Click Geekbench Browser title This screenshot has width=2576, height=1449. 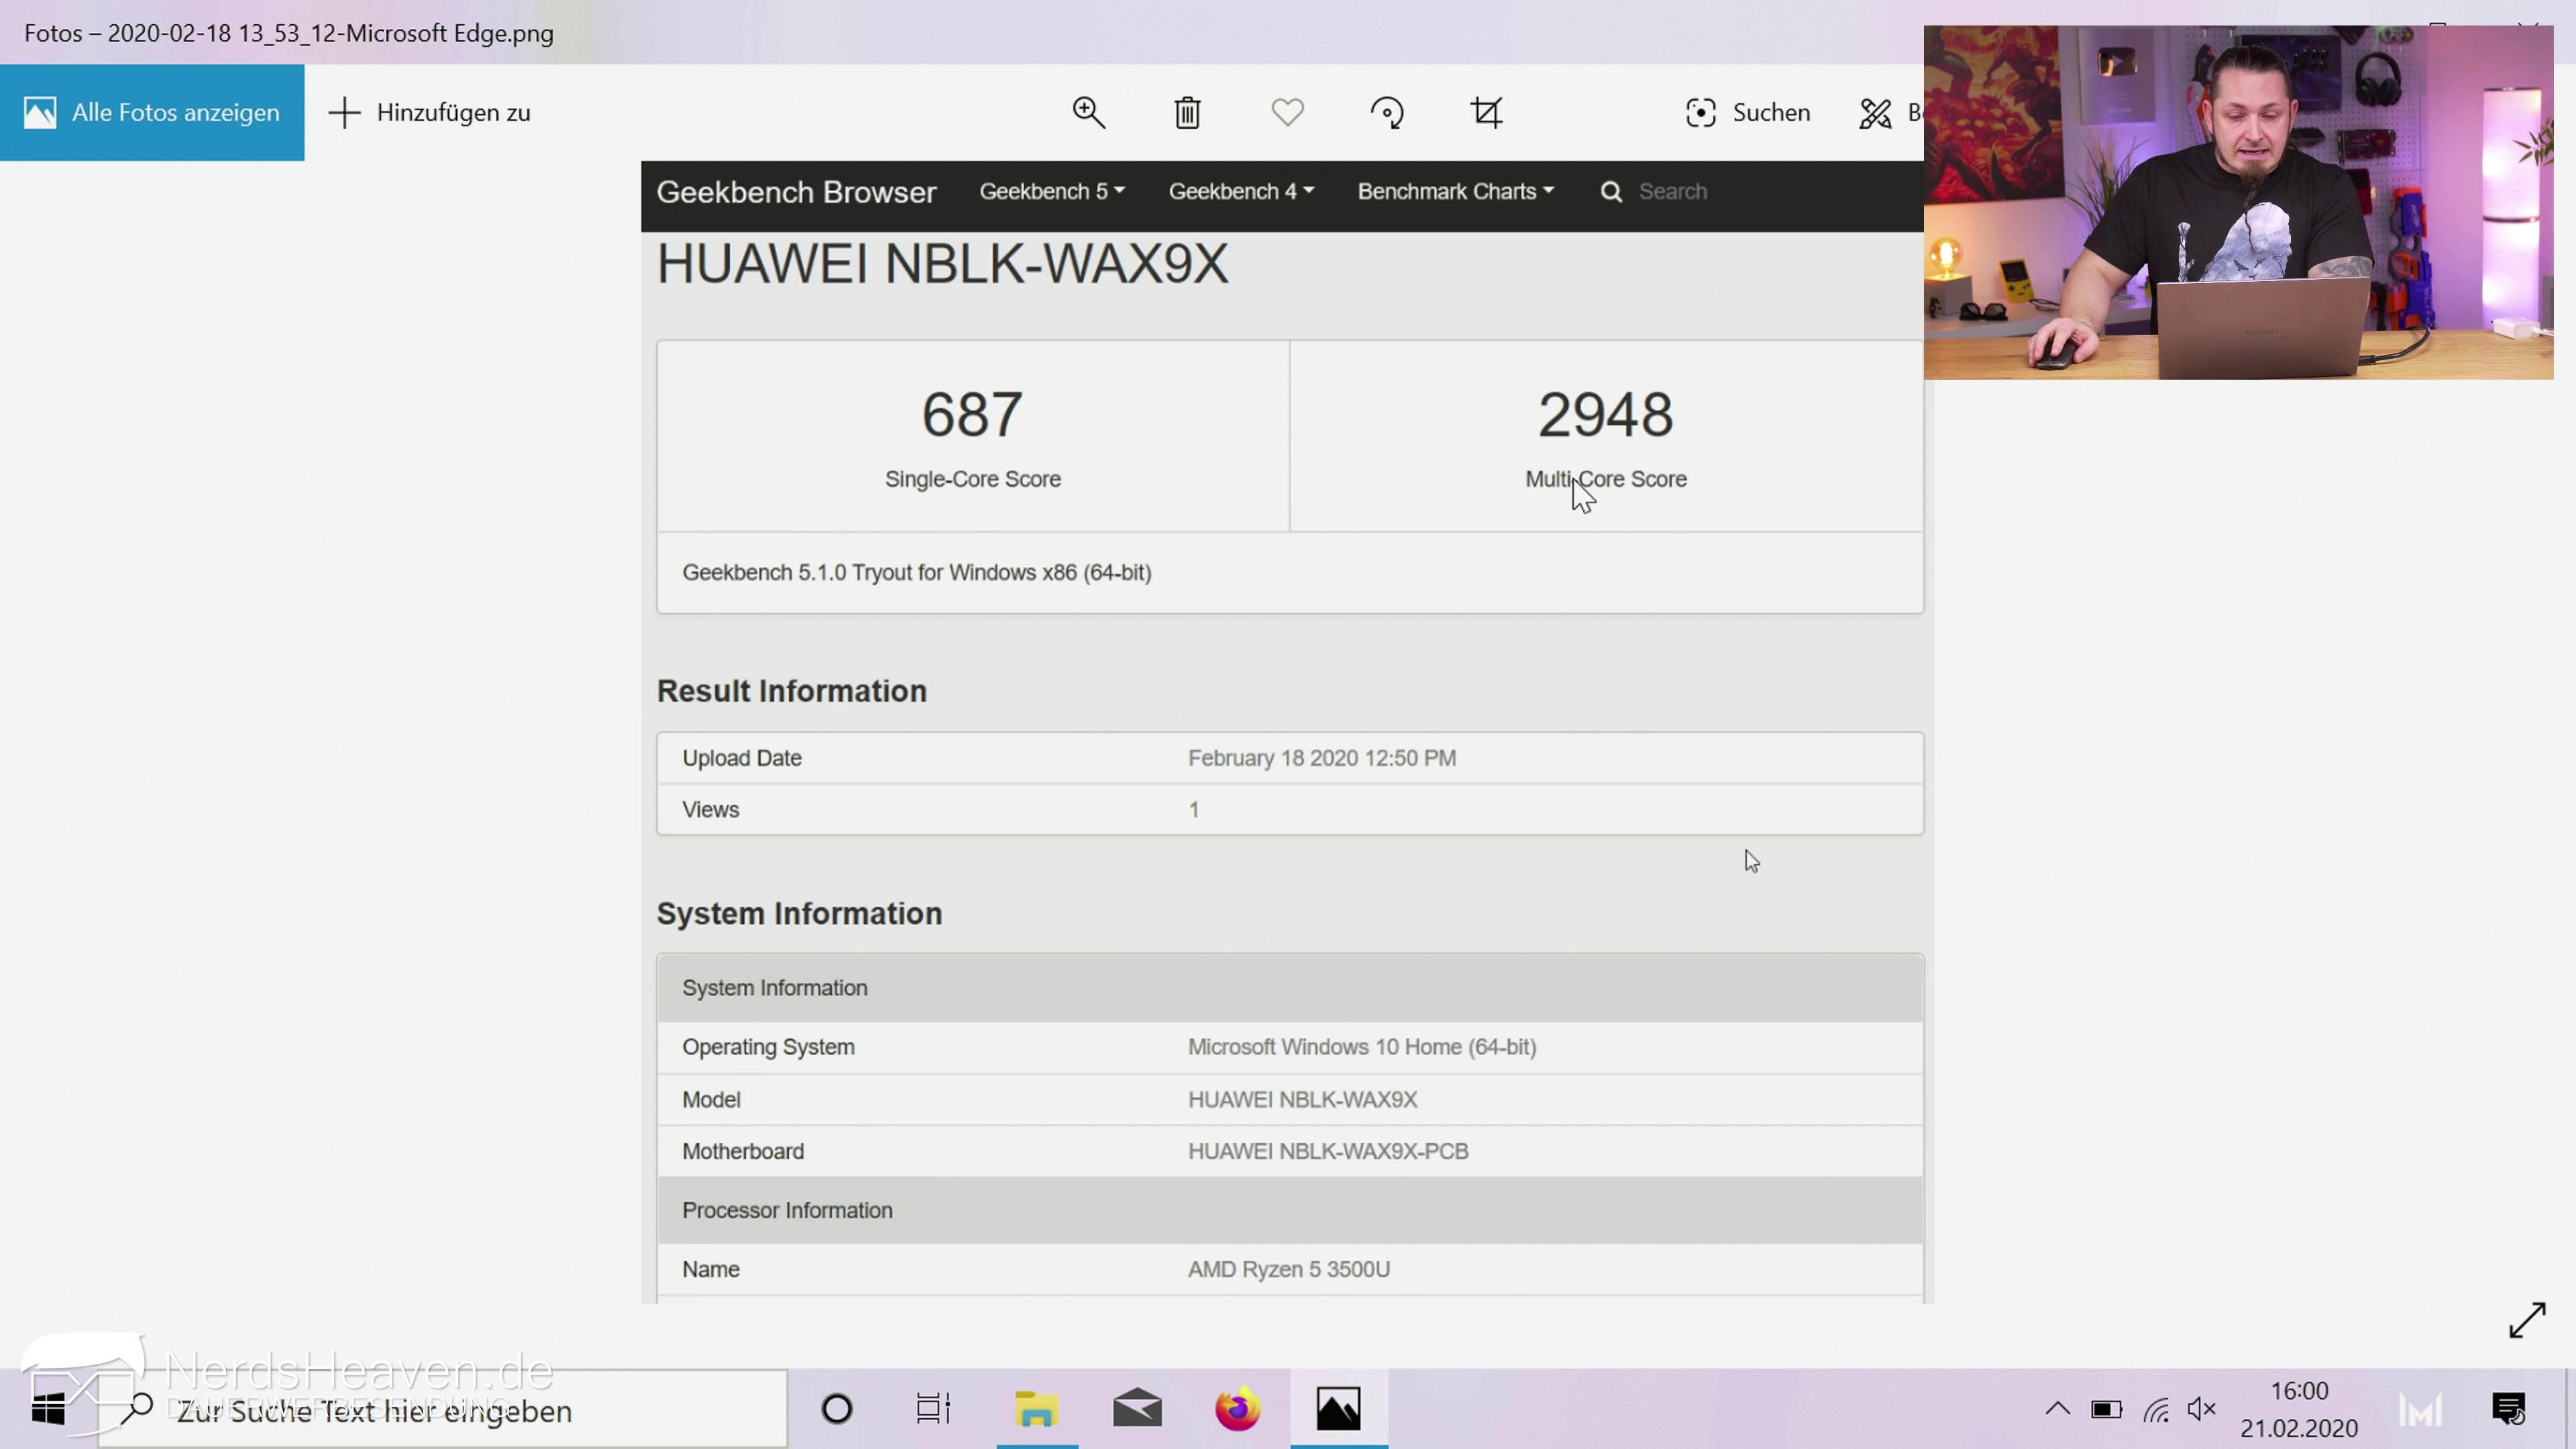click(x=796, y=192)
